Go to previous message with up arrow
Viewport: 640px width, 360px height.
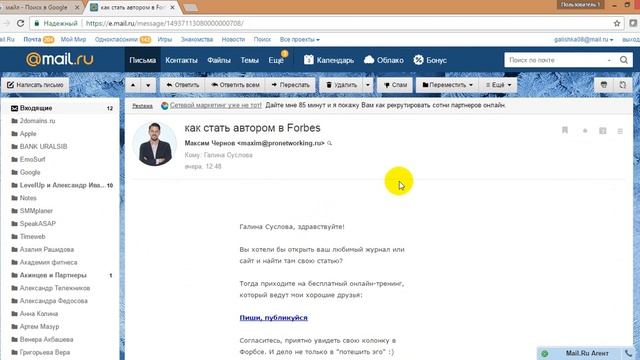point(133,85)
